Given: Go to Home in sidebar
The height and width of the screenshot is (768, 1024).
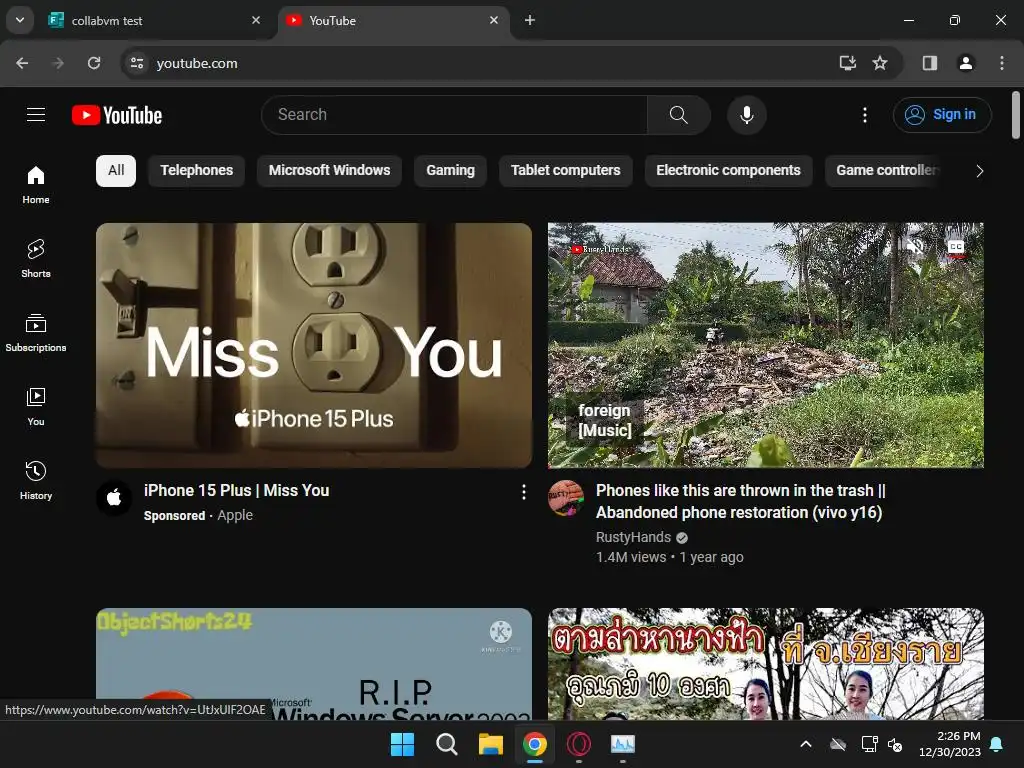Looking at the screenshot, I should (x=36, y=185).
